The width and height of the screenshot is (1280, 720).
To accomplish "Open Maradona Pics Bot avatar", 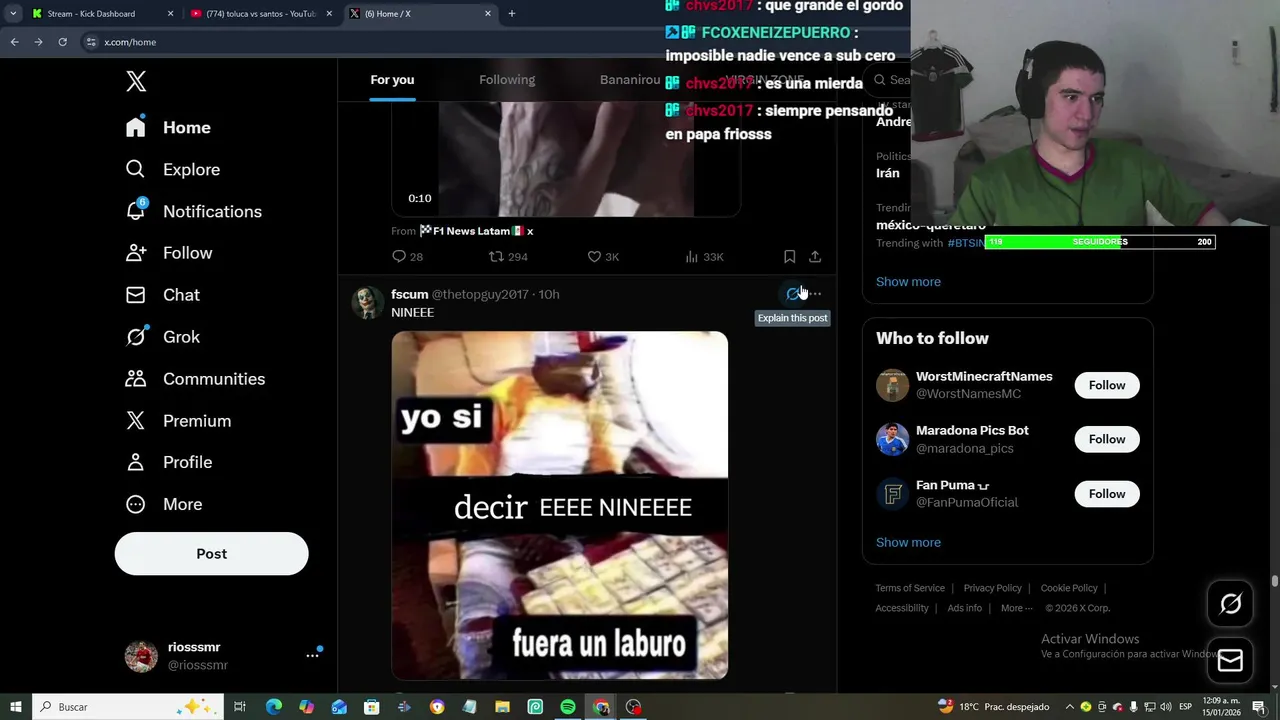I will tap(892, 439).
